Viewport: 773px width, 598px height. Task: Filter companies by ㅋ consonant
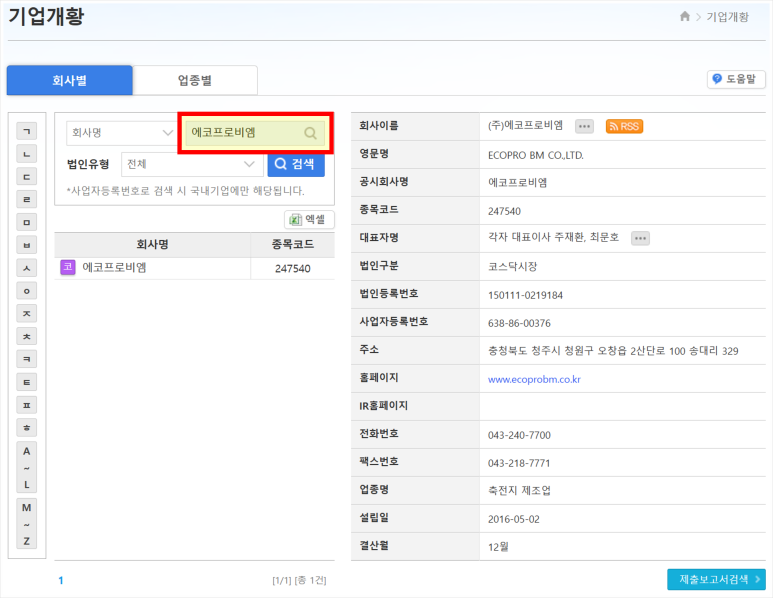[x=27, y=359]
